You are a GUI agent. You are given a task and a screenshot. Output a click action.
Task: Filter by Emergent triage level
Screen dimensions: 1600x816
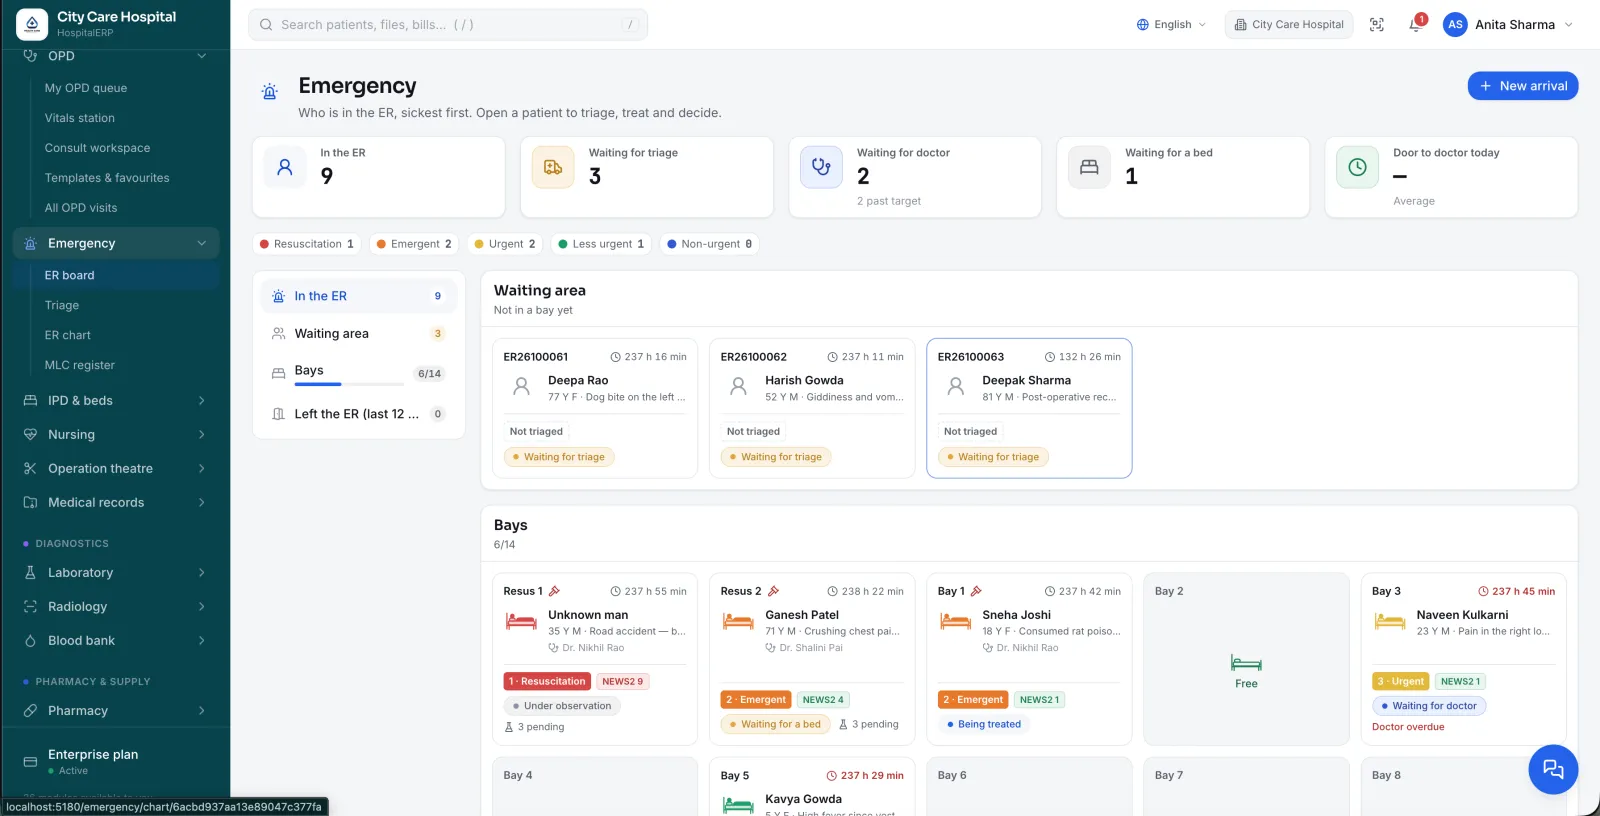click(x=415, y=244)
